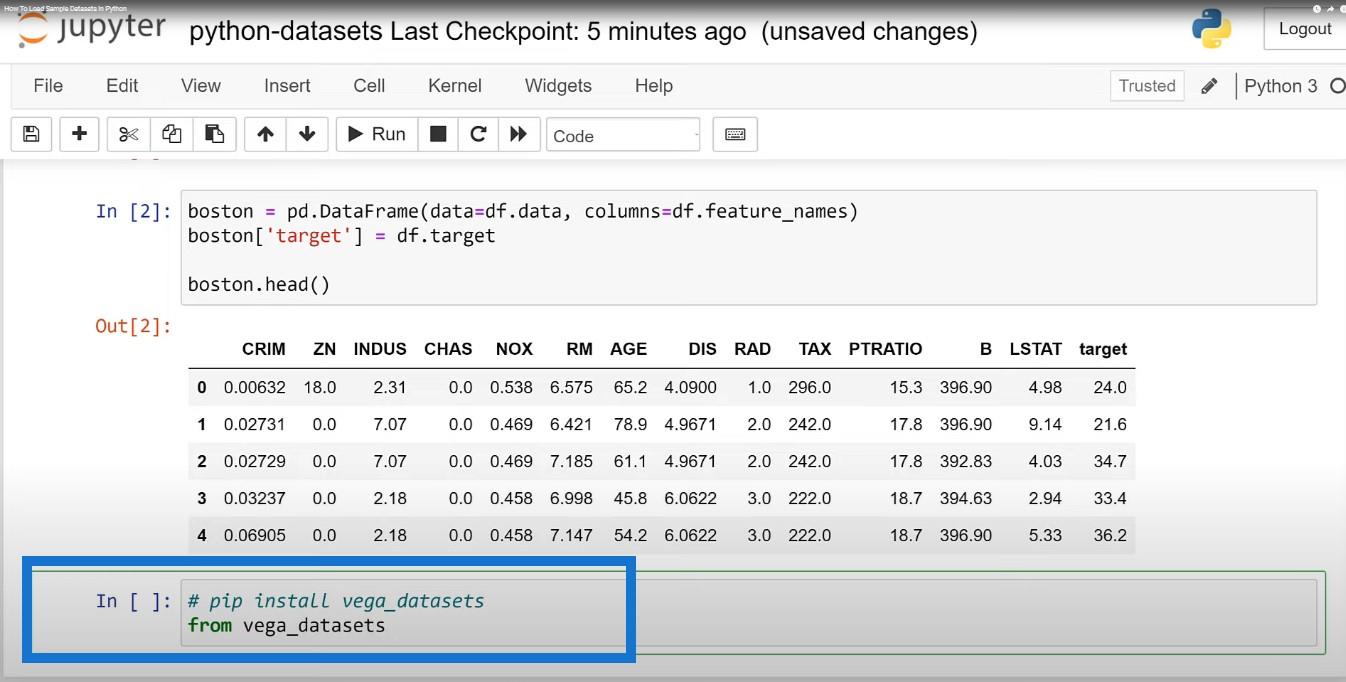Click CRIM value 0.02731
The image size is (1346, 682).
(x=254, y=424)
